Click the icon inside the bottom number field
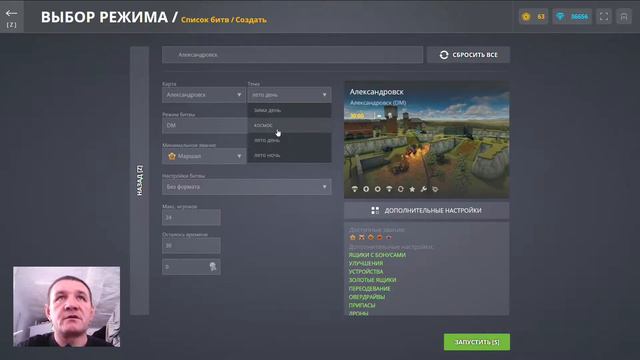The height and width of the screenshot is (360, 640). coord(213,267)
